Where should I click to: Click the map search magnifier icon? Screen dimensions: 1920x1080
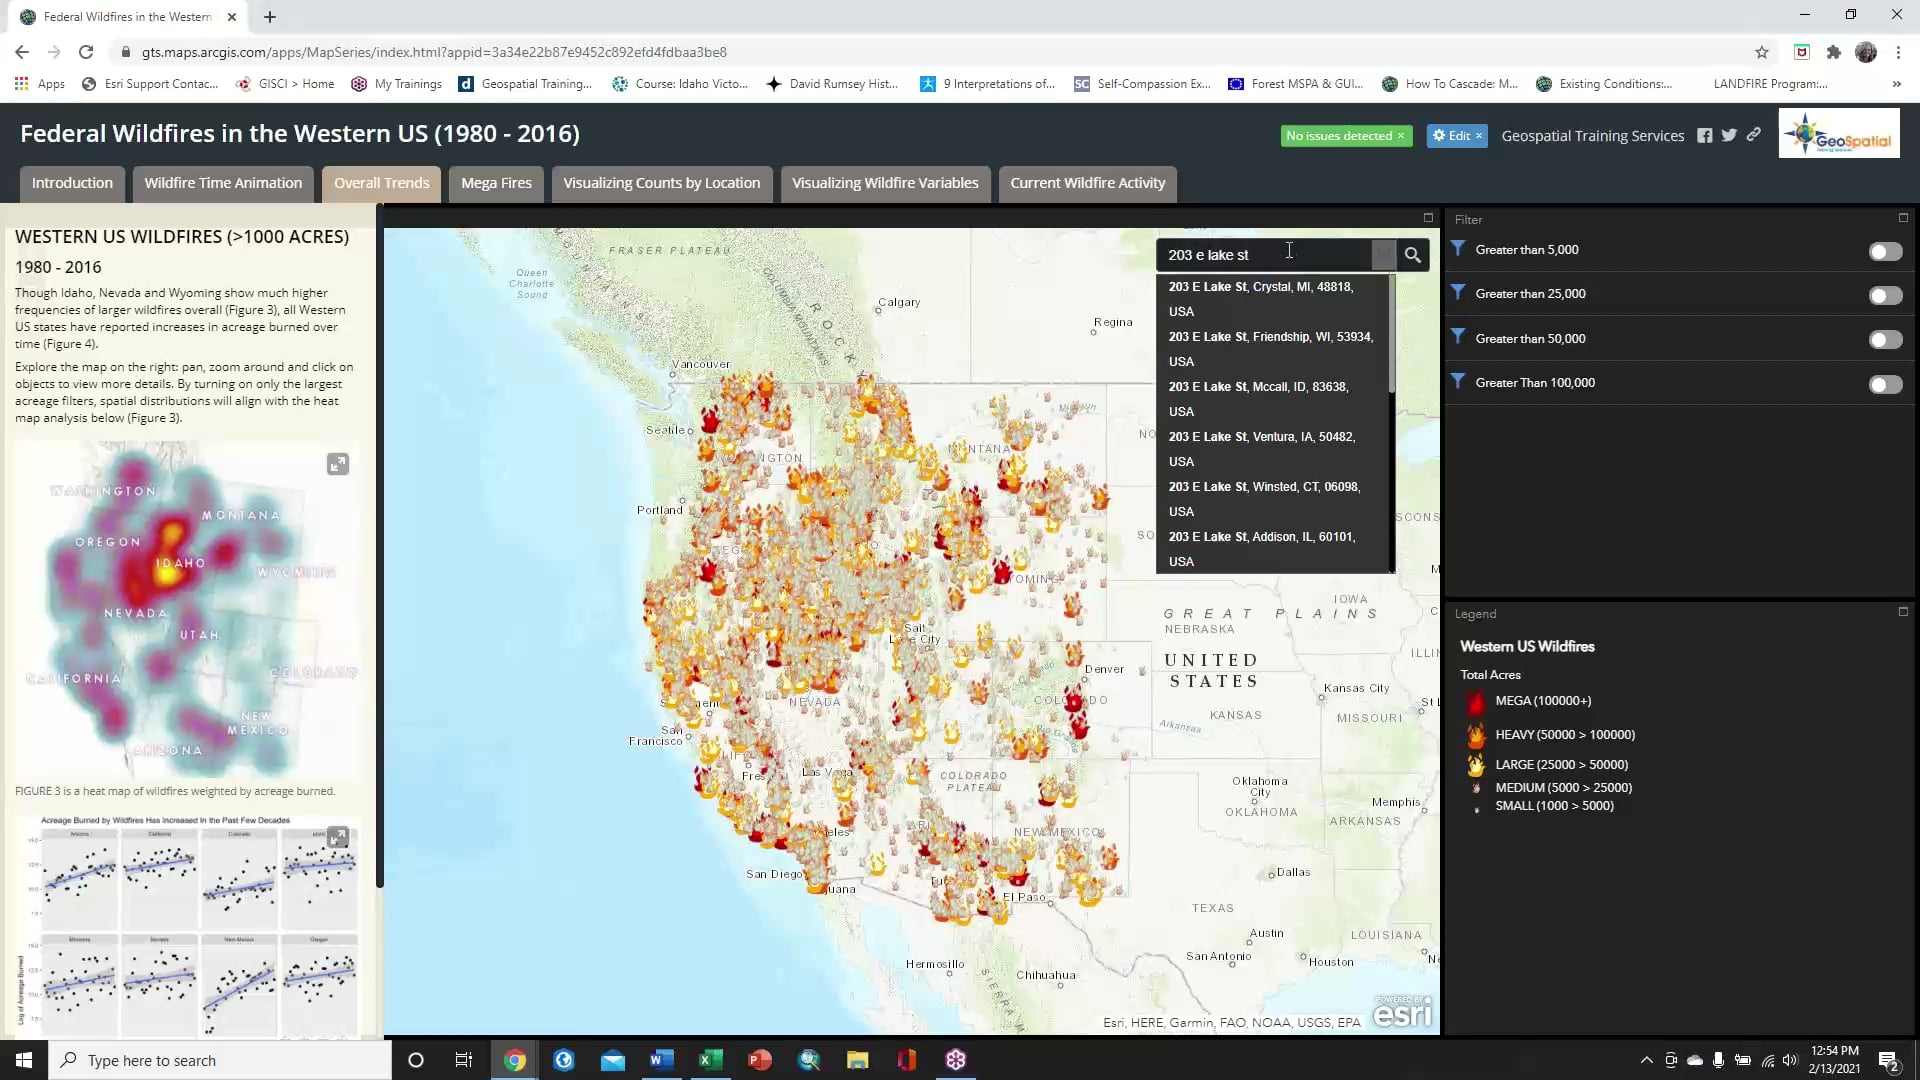click(x=1412, y=255)
